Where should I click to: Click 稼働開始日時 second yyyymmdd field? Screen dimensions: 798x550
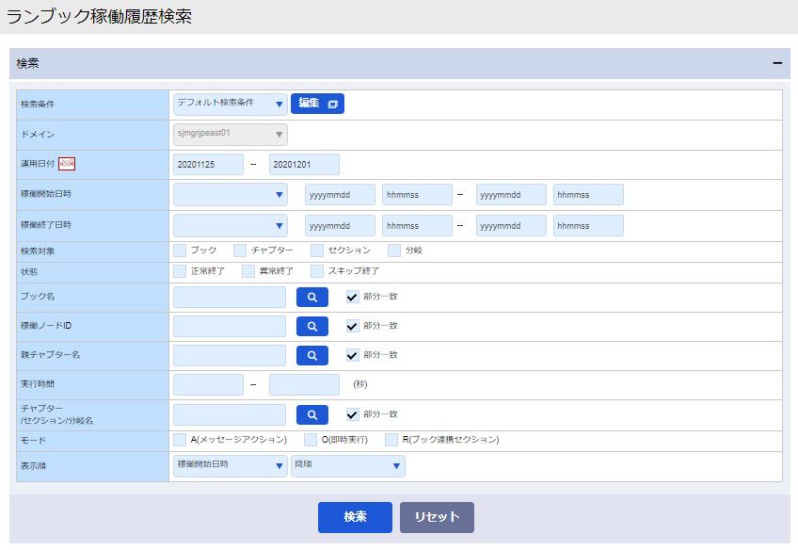511,195
